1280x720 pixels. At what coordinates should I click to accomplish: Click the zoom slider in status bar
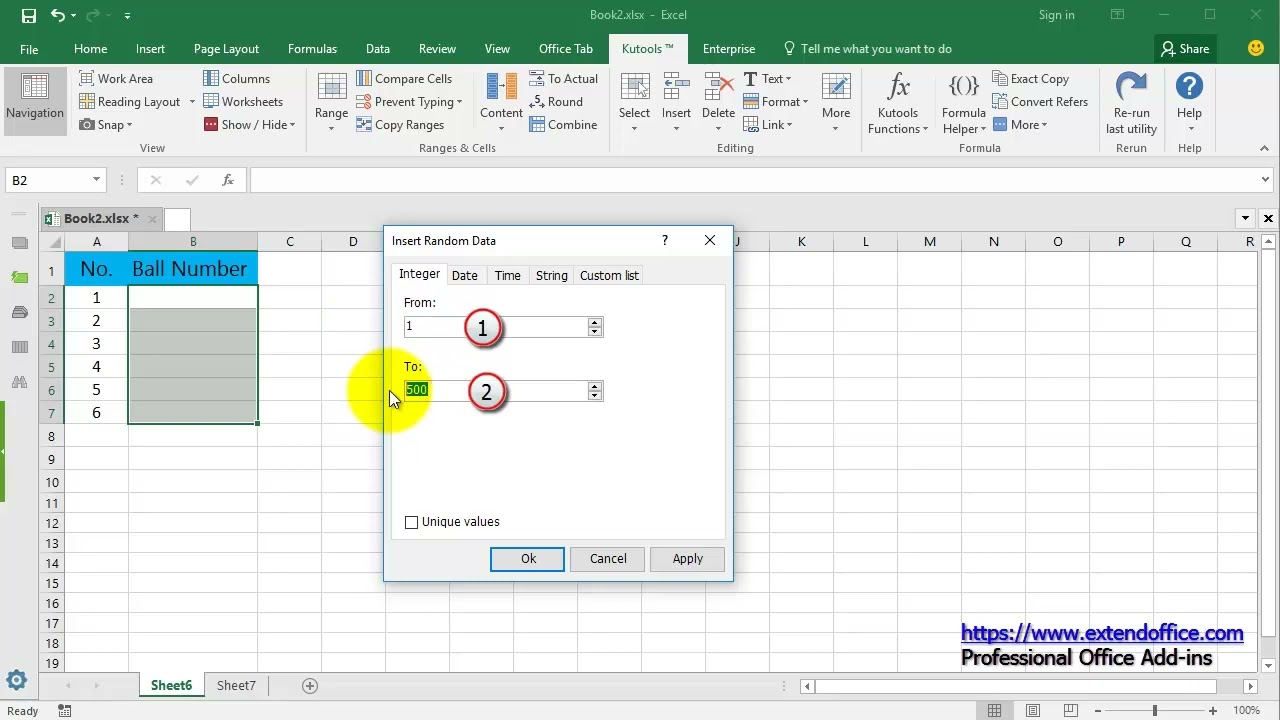coord(1153,710)
